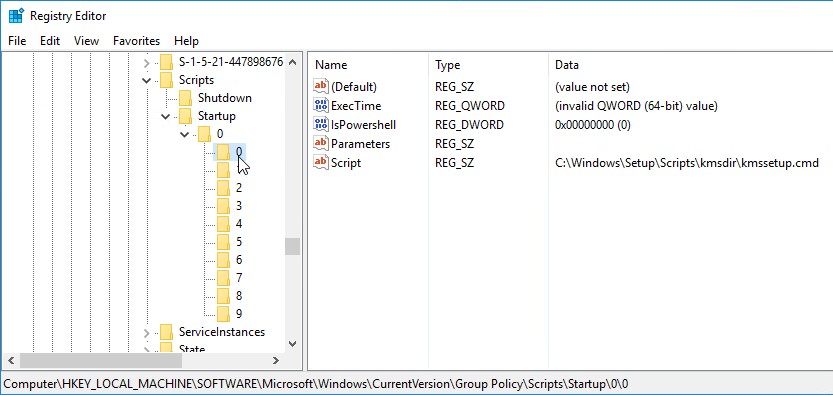Click the folder icon of subkey 3

coord(223,206)
